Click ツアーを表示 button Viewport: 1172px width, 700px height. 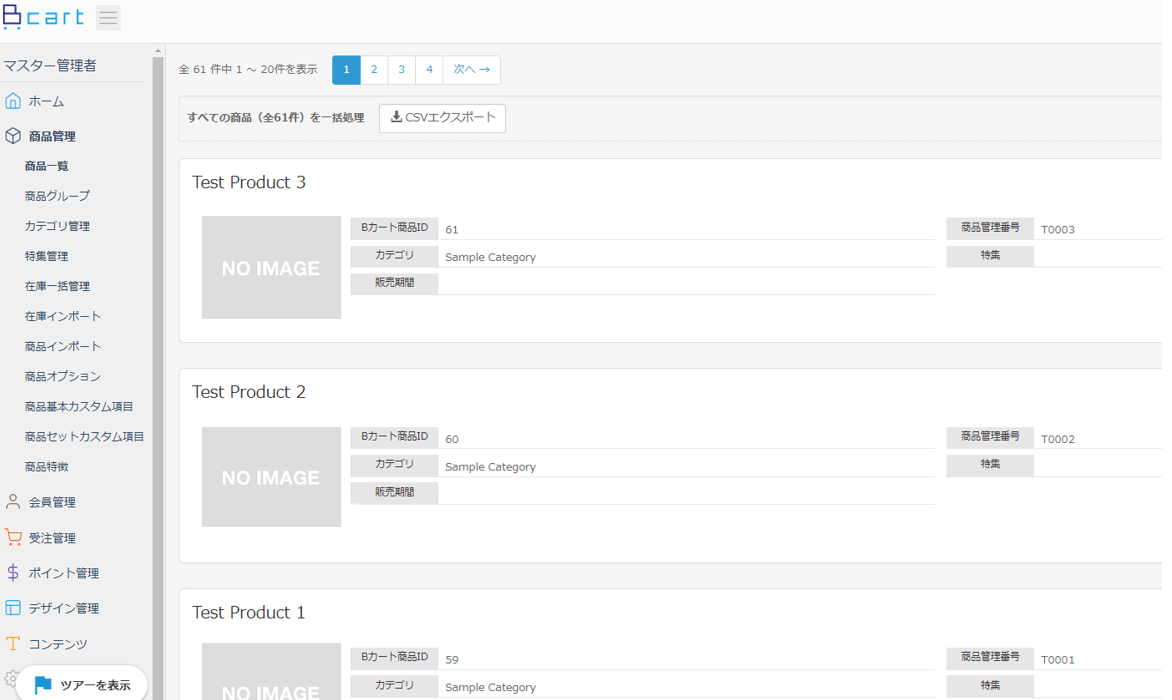(81, 684)
